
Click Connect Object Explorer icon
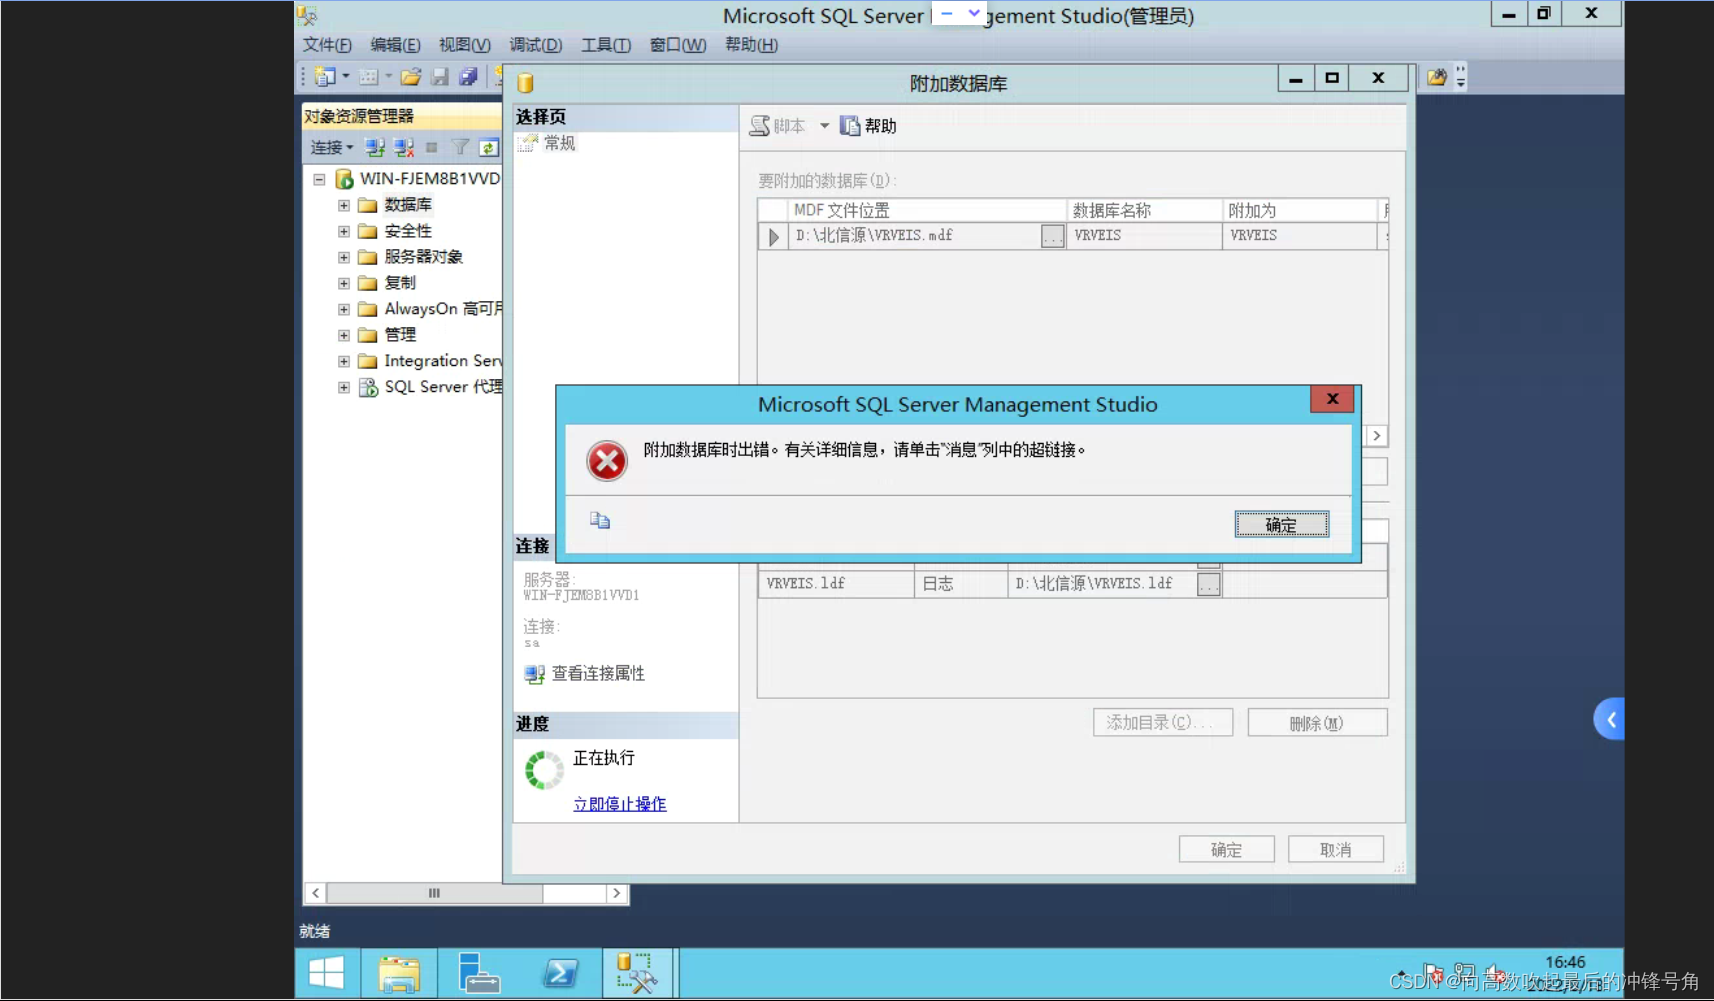coord(375,148)
